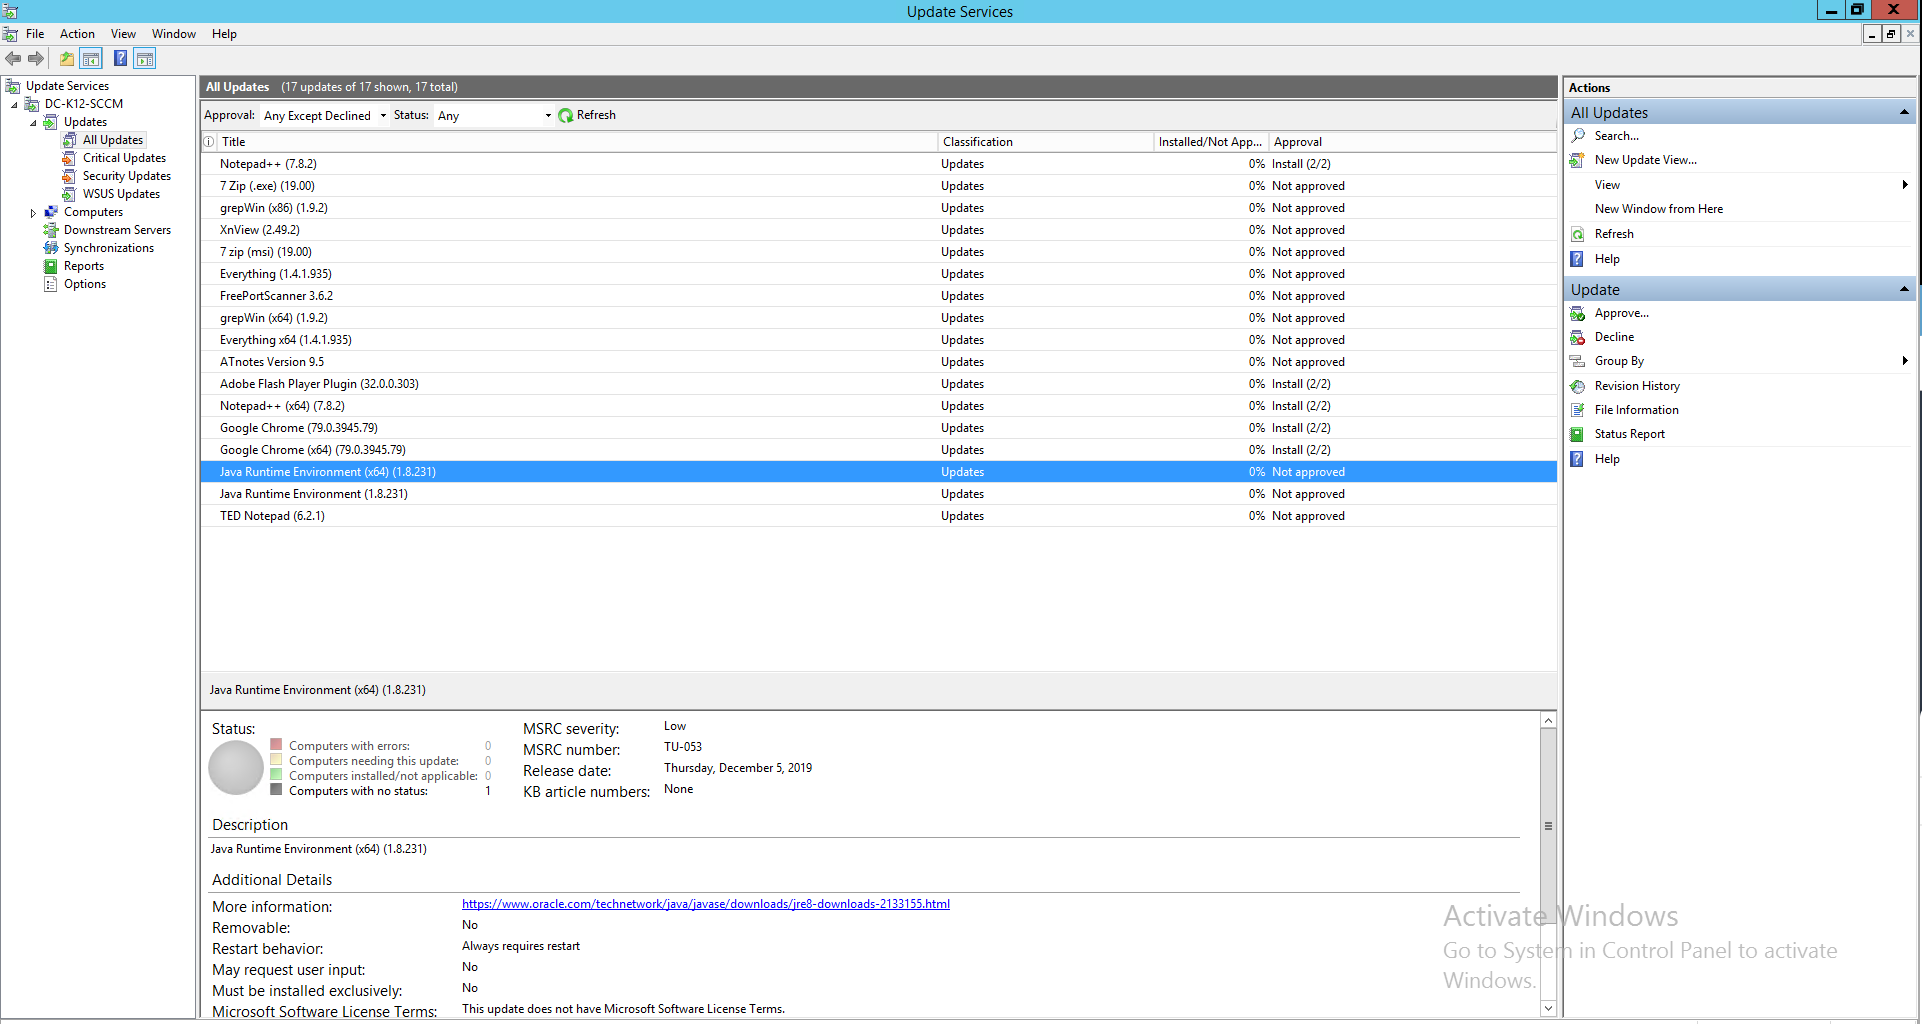Viewport: 1922px width, 1024px height.
Task: Collapse the Update actions section
Action: (x=1902, y=289)
